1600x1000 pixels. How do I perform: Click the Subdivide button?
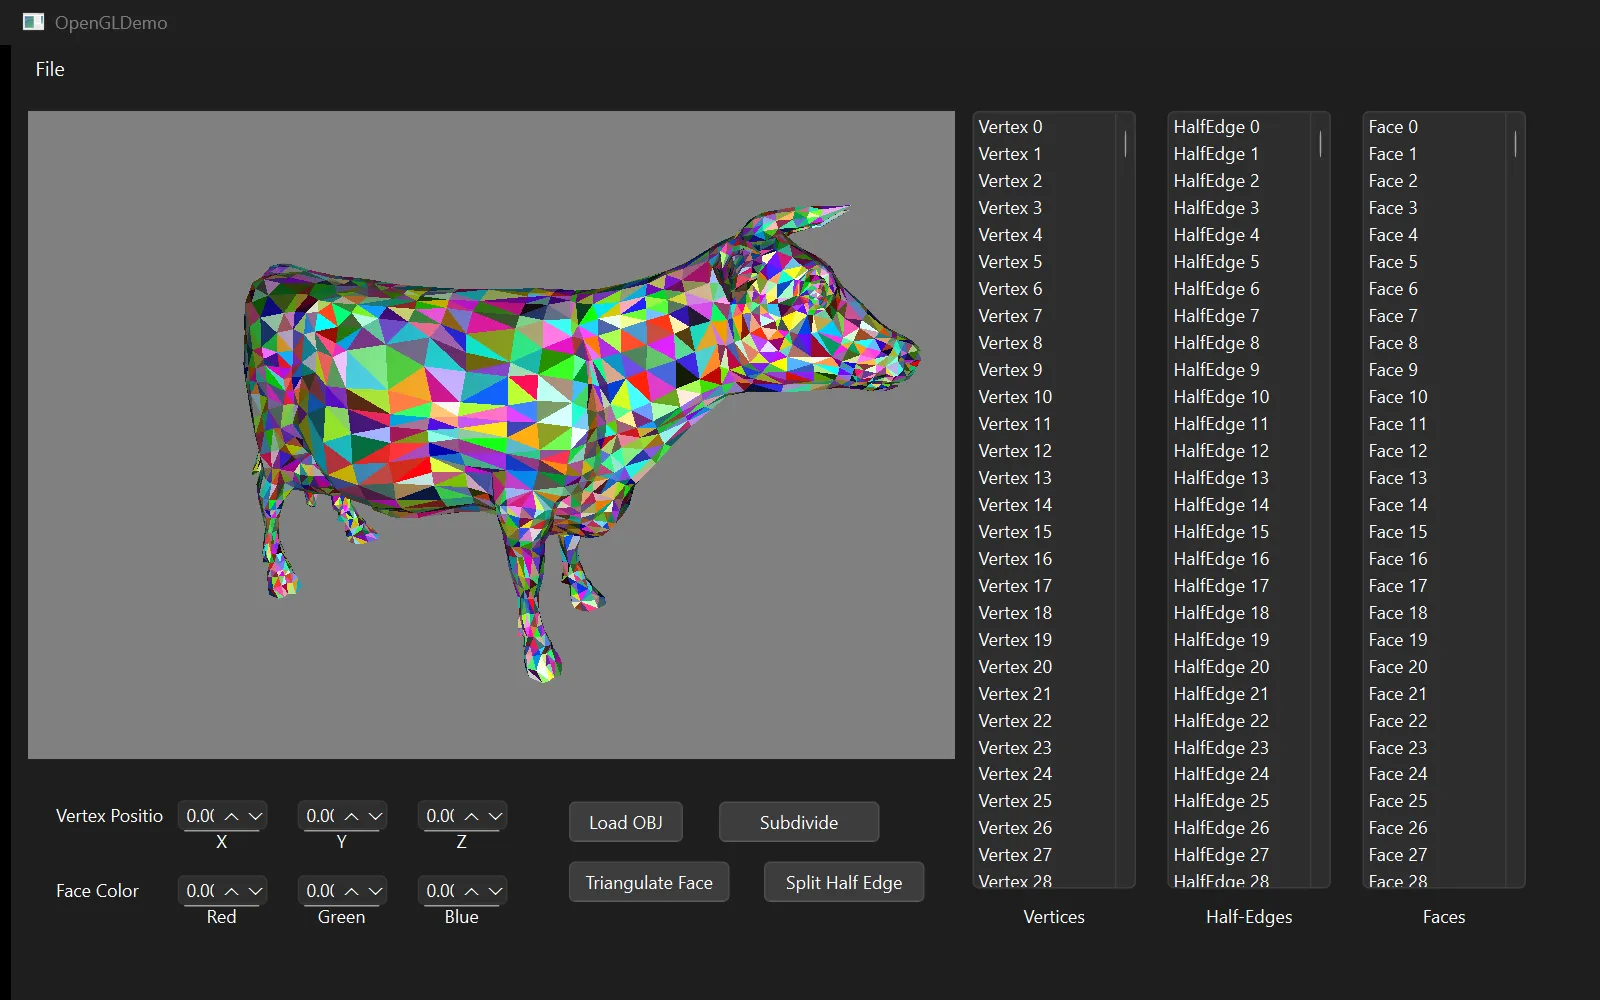point(799,822)
